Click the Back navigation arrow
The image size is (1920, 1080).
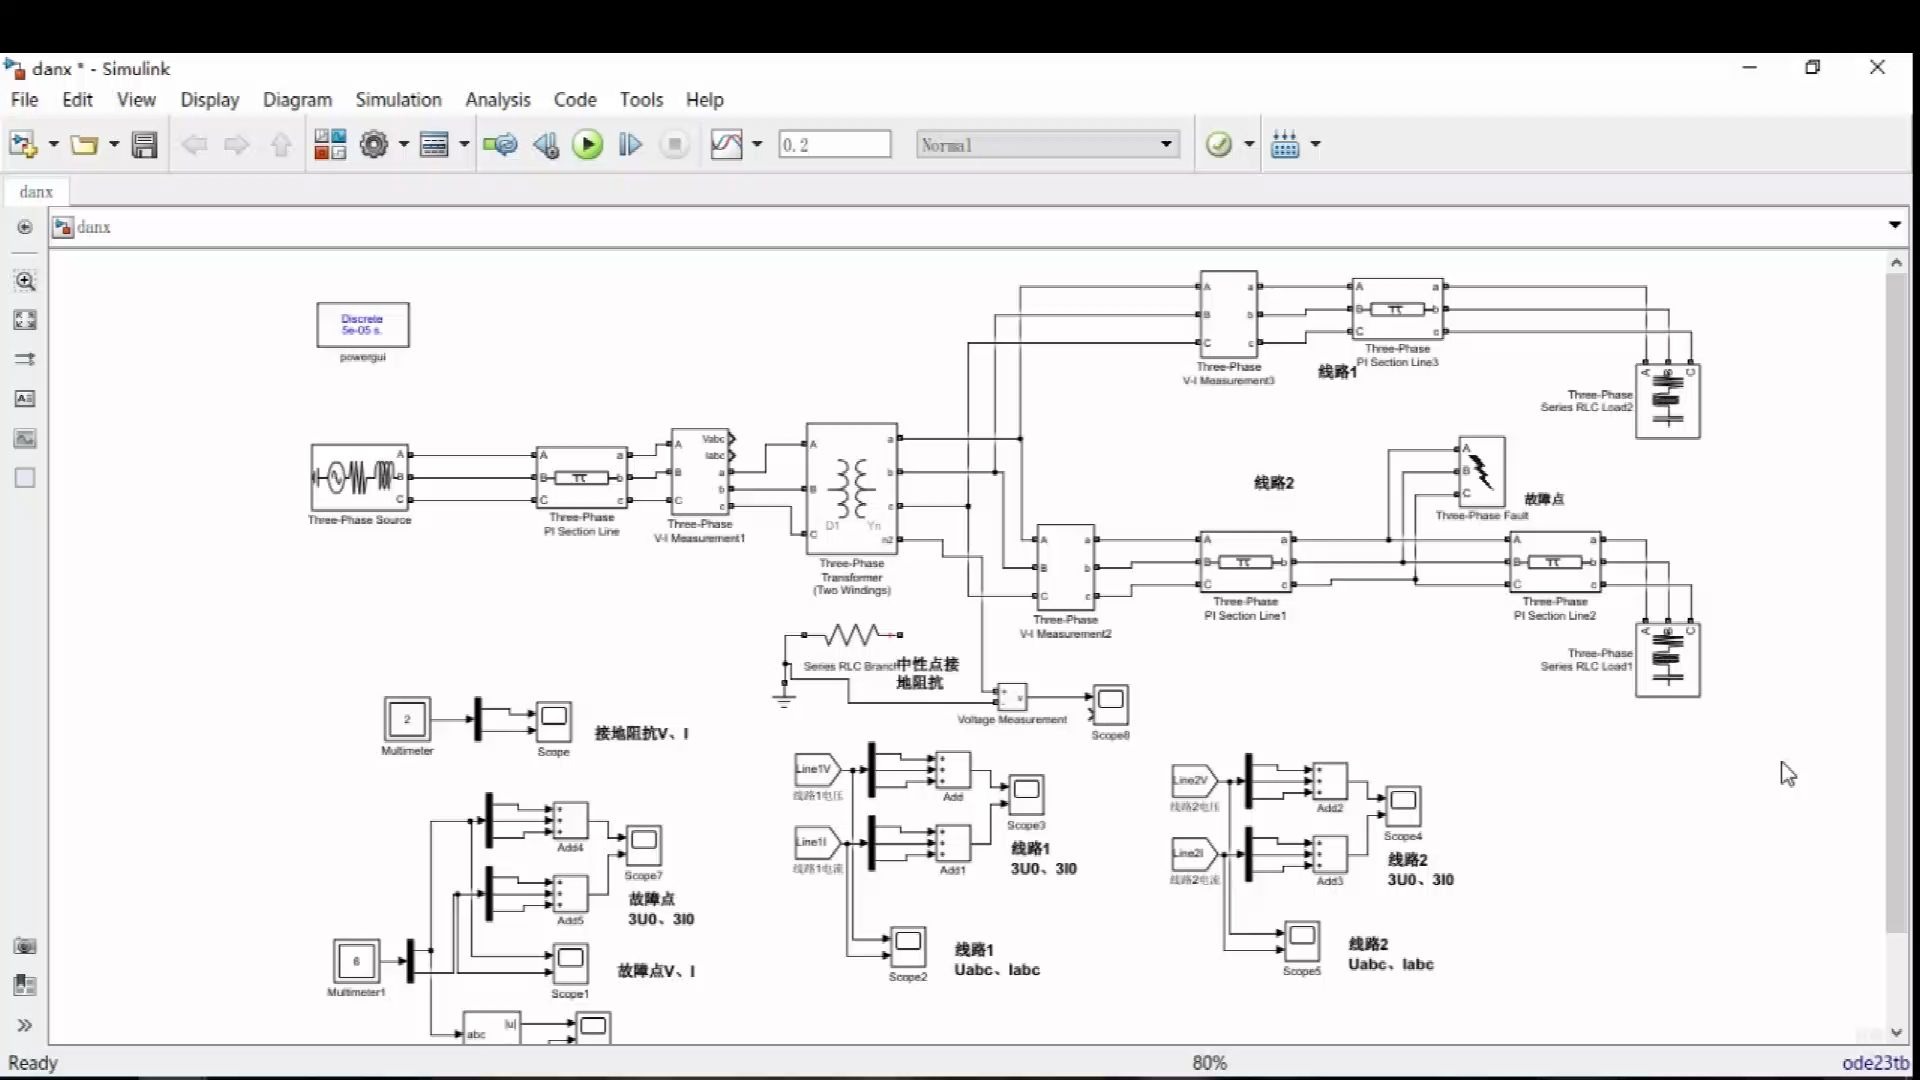point(194,145)
